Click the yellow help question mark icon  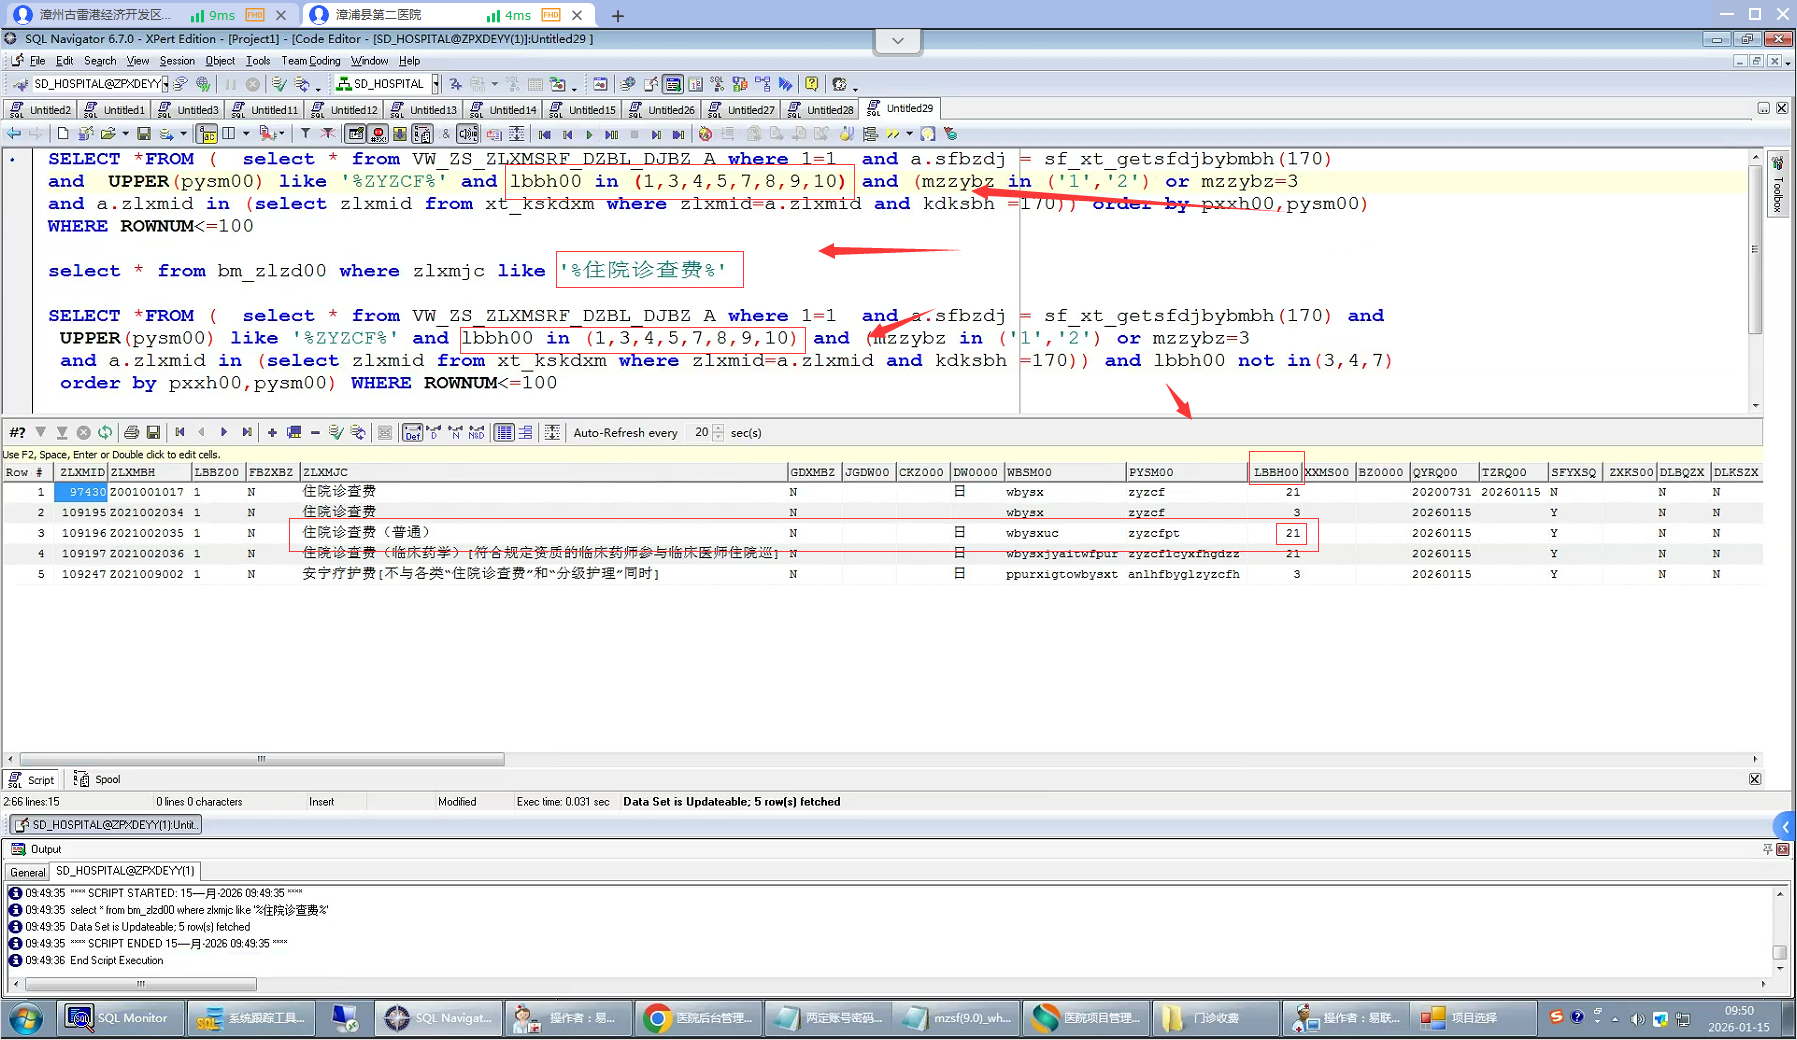(812, 84)
